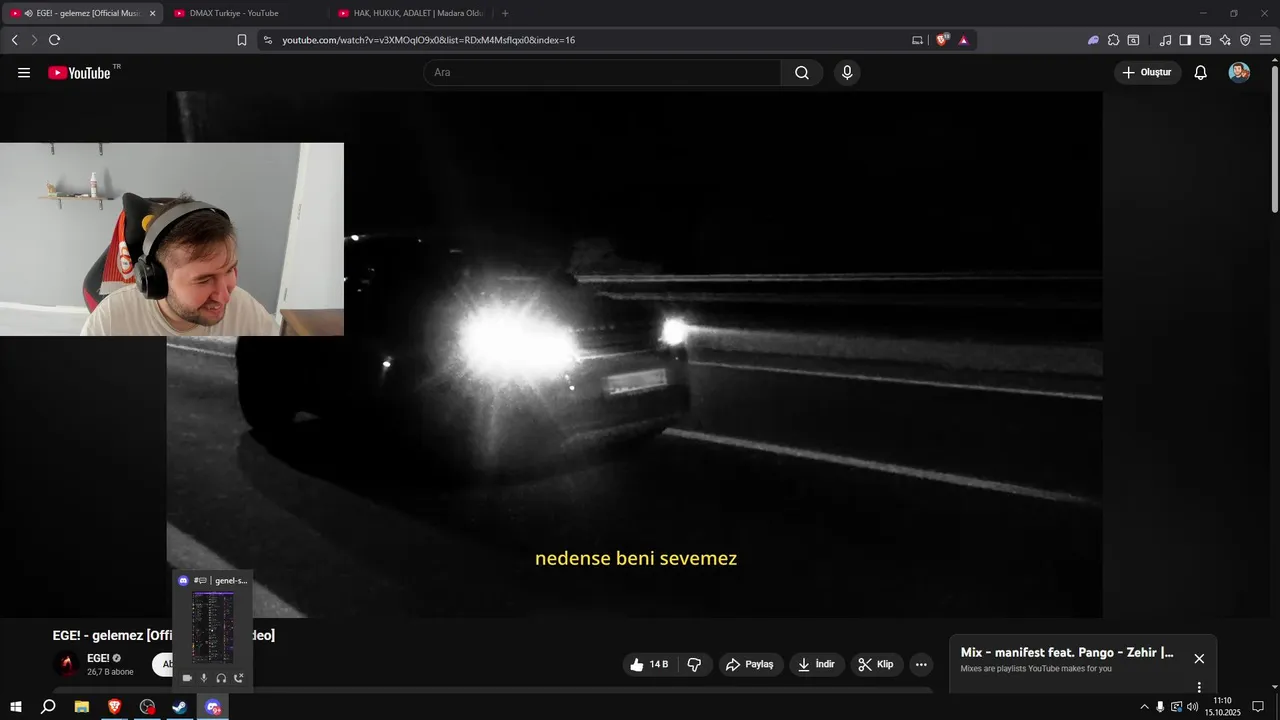The image size is (1280, 720).
Task: Click the page vertical scrollbar
Action: 1274,140
